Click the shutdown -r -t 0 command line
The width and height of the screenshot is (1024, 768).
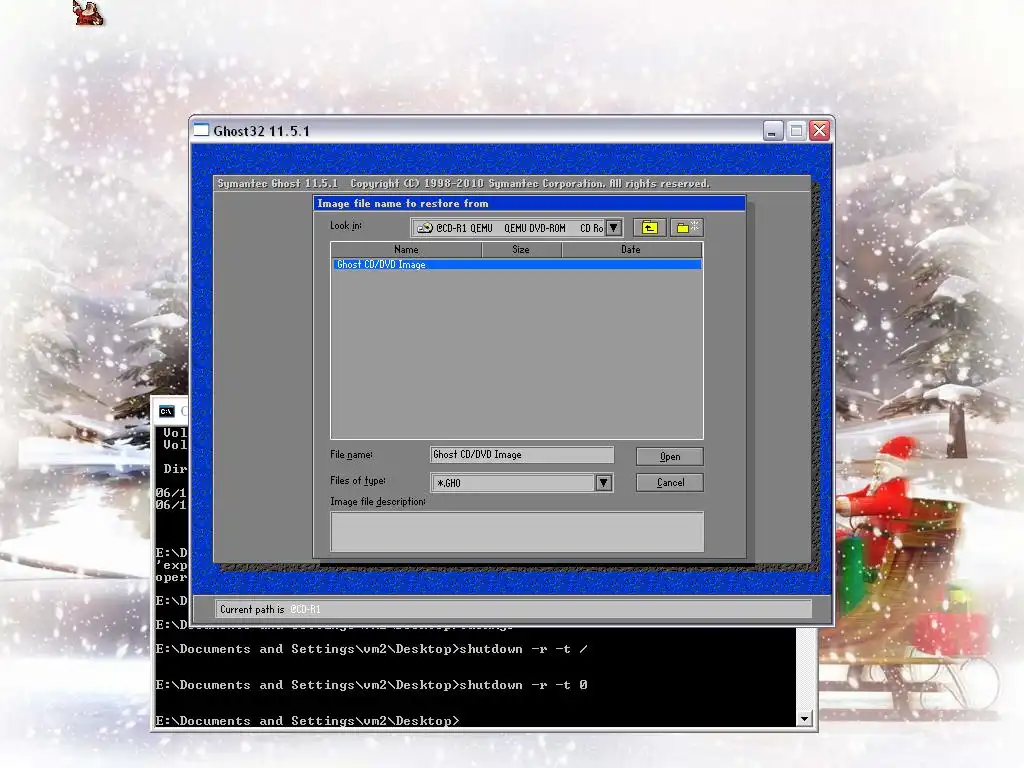coord(371,684)
